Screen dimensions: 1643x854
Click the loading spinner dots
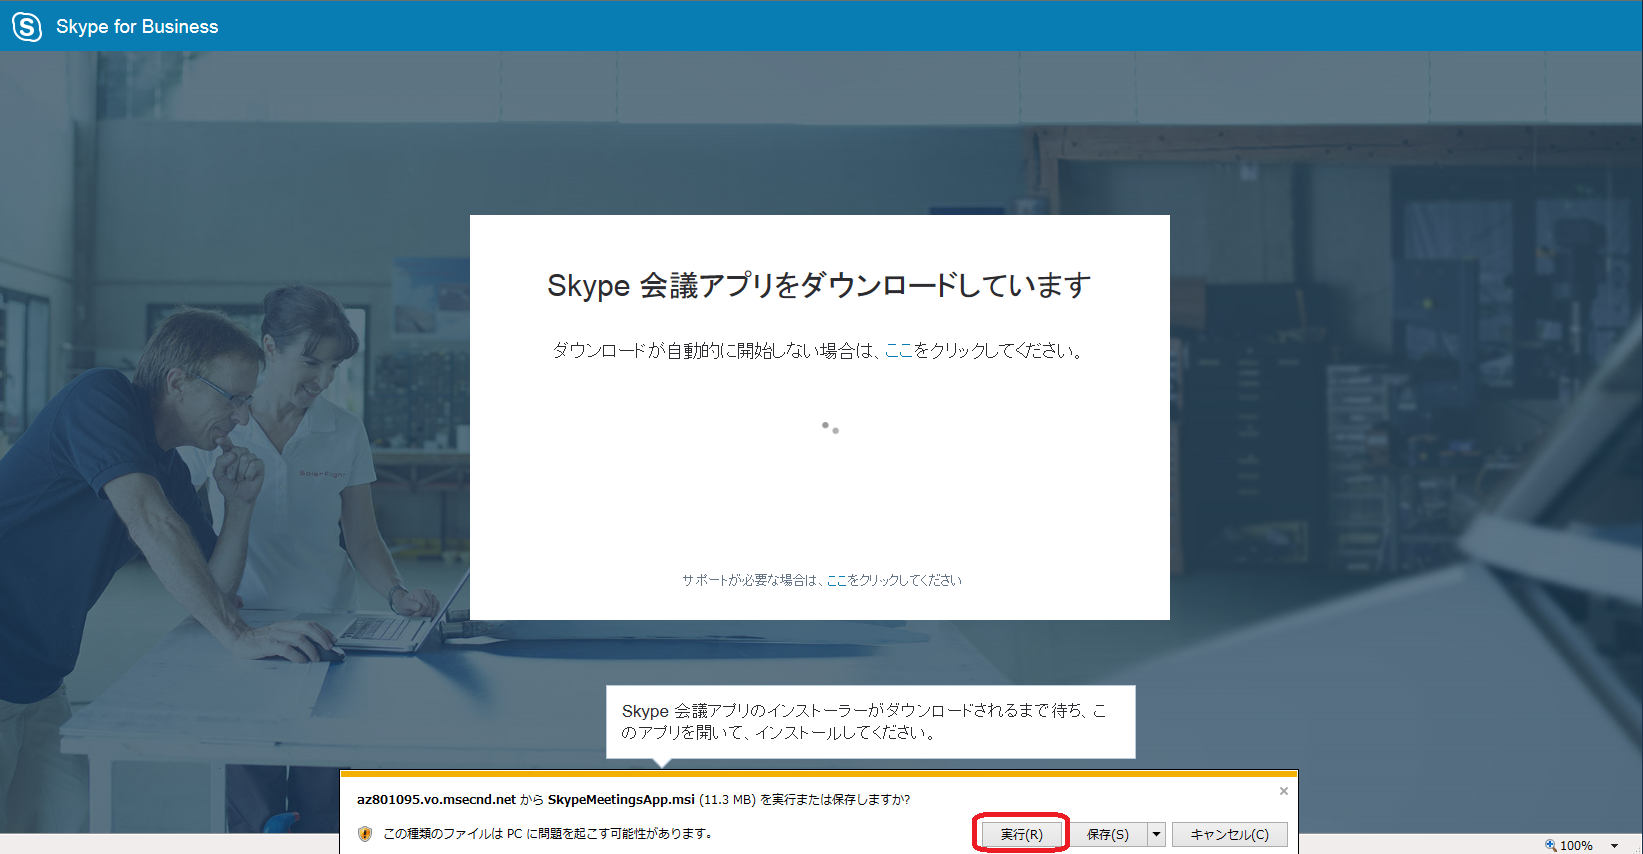[830, 428]
